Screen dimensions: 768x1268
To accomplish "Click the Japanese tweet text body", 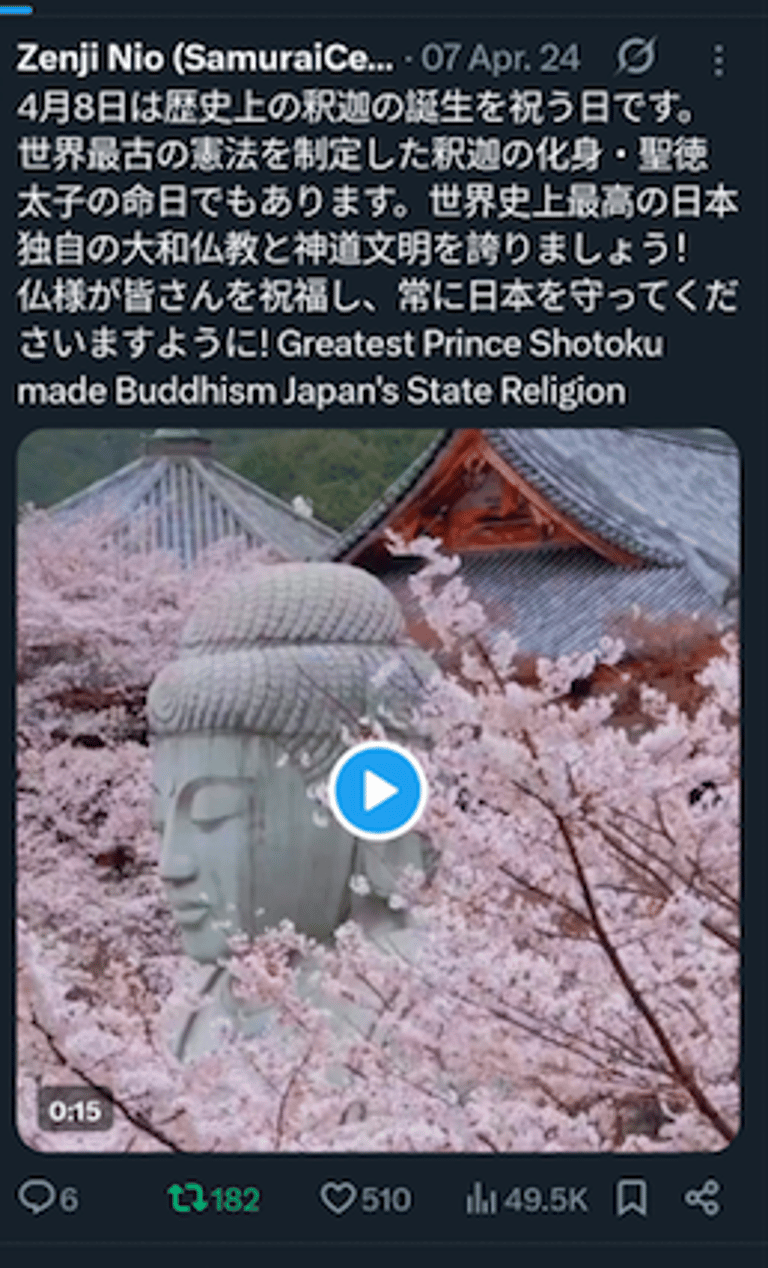I will 378,223.
